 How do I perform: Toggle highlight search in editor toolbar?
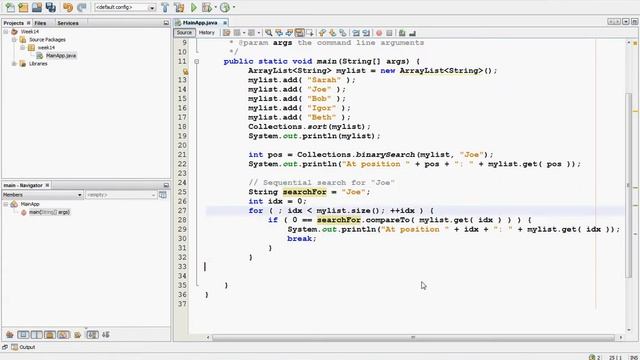coord(299,33)
